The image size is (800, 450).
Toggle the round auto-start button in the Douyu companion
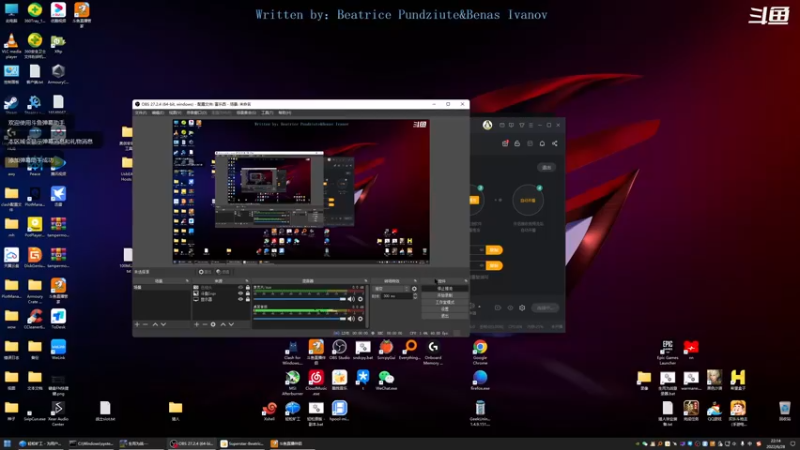[x=528, y=200]
